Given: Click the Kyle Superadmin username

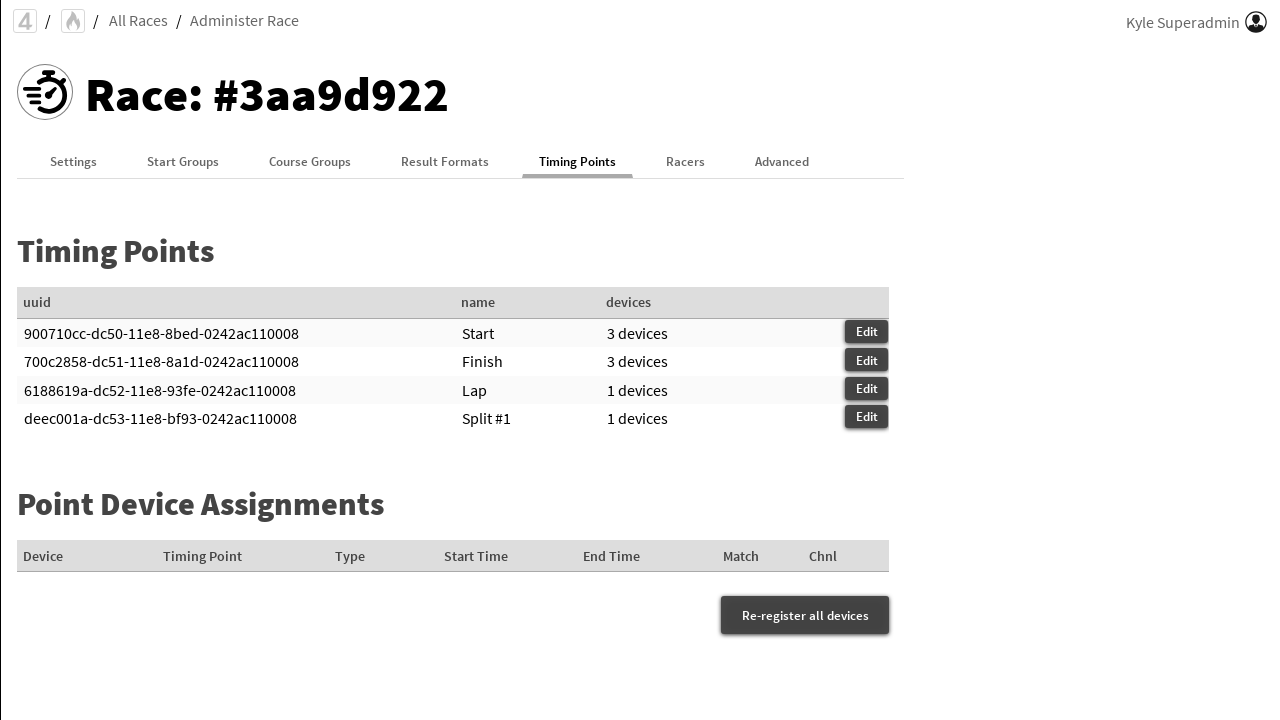Looking at the screenshot, I should pos(1182,23).
